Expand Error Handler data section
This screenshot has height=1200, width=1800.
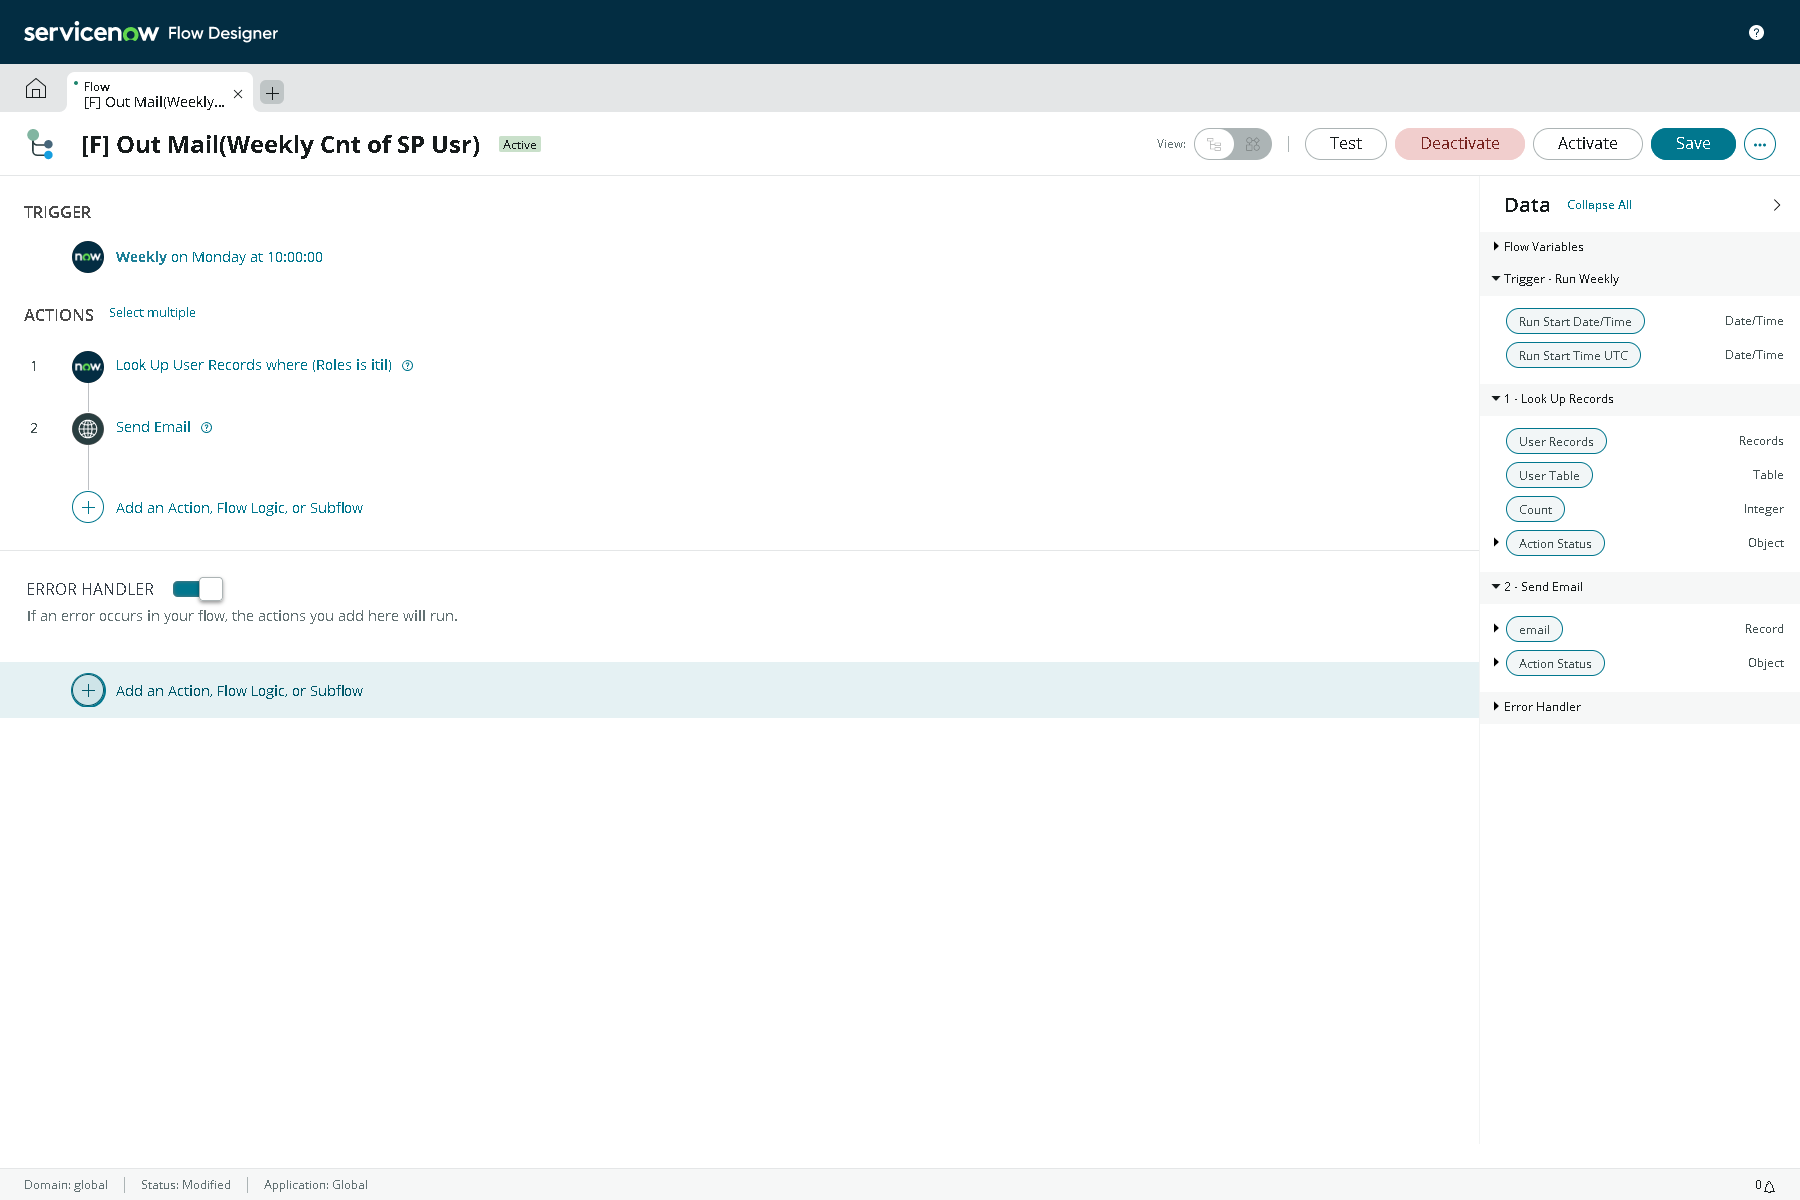(x=1496, y=706)
